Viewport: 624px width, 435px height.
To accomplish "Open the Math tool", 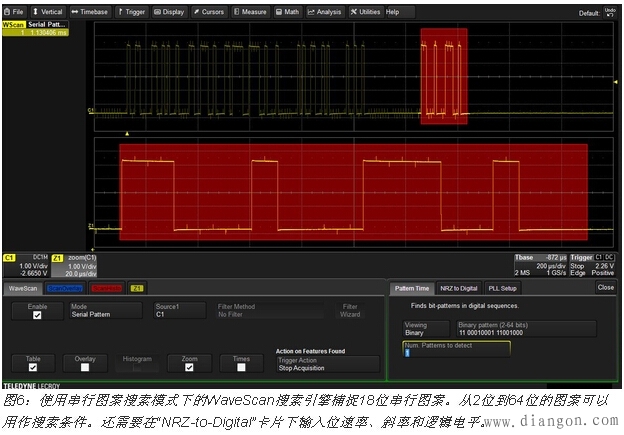I will (x=288, y=12).
